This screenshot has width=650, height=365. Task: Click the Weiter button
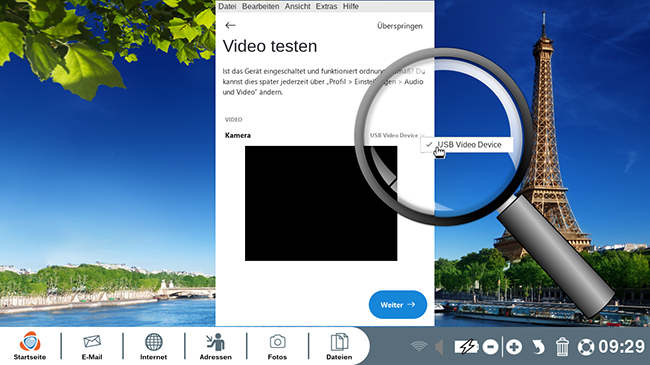[x=398, y=304]
